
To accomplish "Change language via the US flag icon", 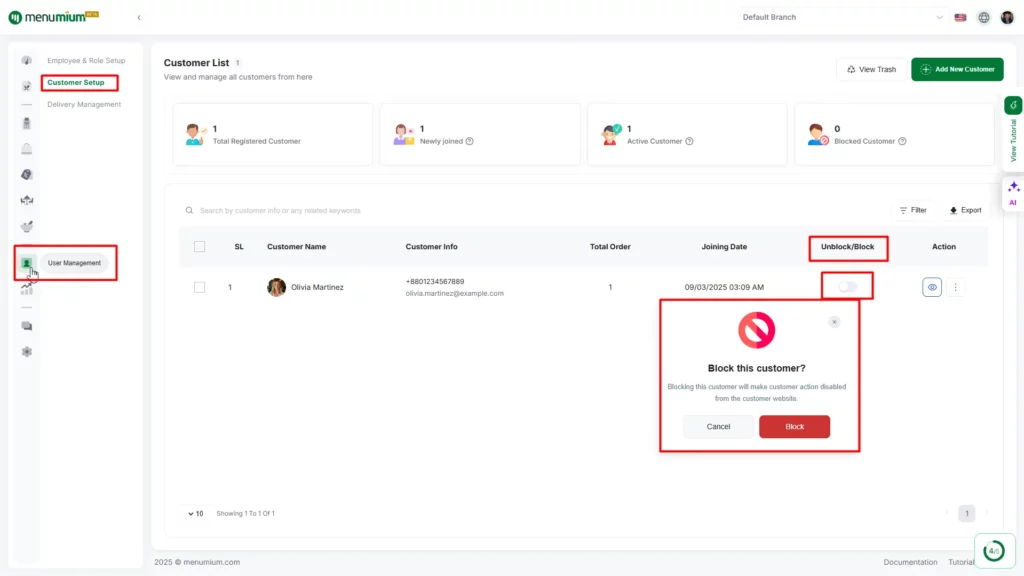I will click(x=960, y=18).
